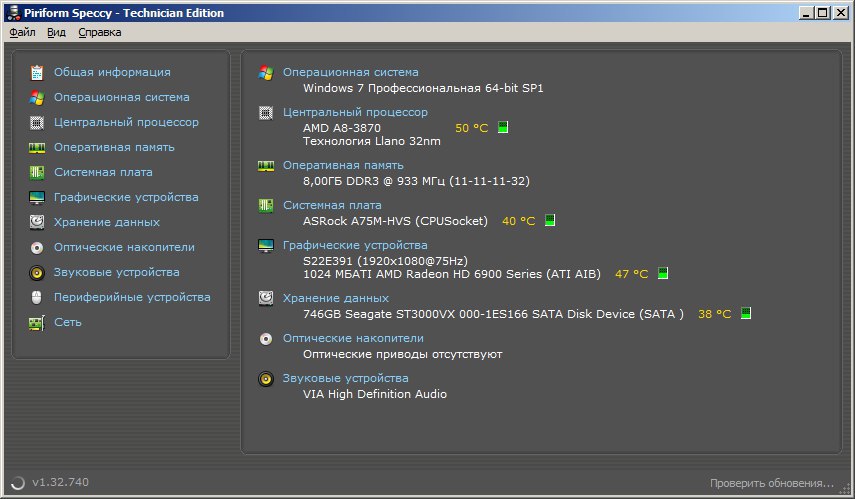Click the update spinner icon near version
Screen dimensions: 855x499
click(17, 483)
